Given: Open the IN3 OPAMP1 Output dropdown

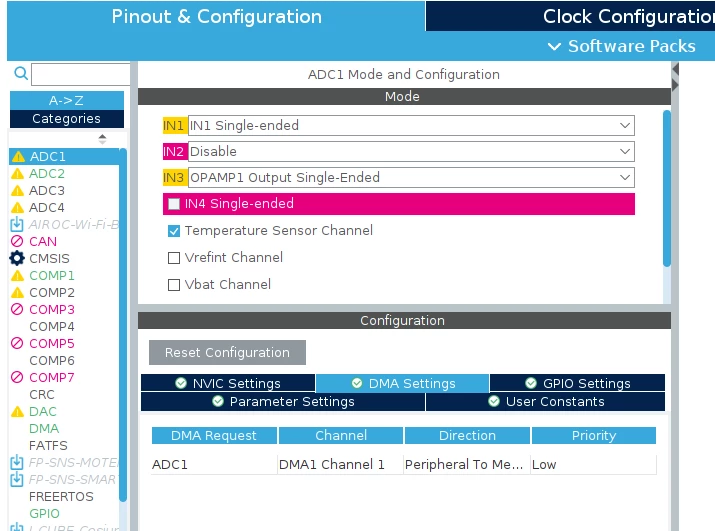Looking at the screenshot, I should (411, 177).
